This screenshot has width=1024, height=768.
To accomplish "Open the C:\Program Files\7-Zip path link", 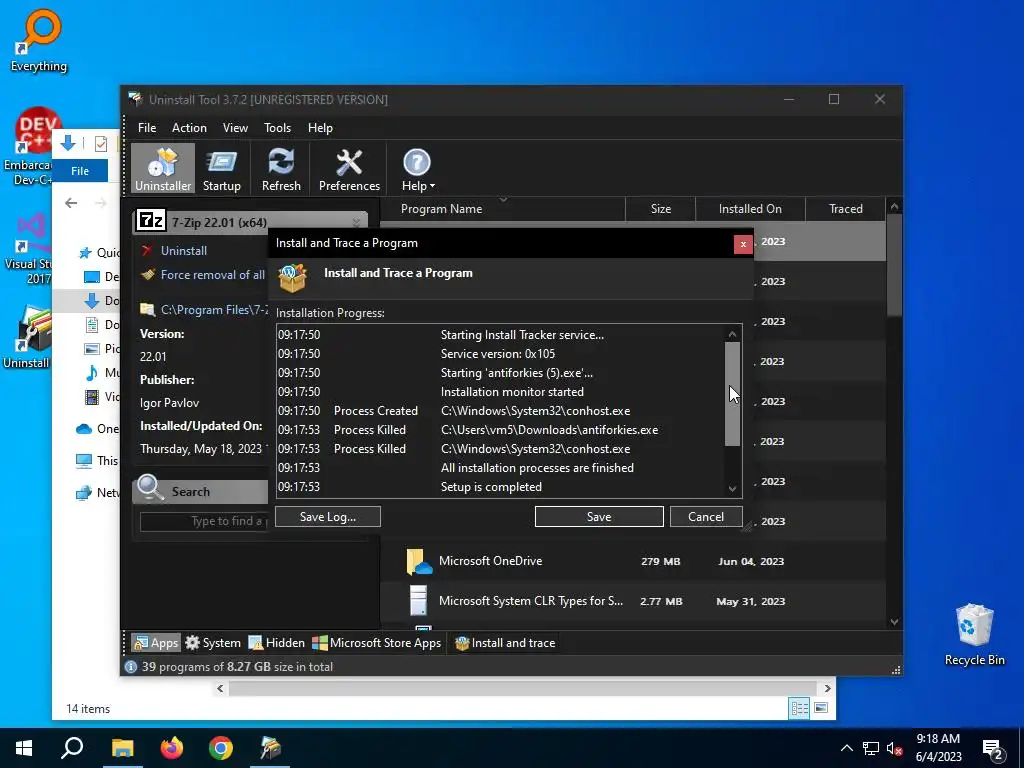I will point(214,310).
